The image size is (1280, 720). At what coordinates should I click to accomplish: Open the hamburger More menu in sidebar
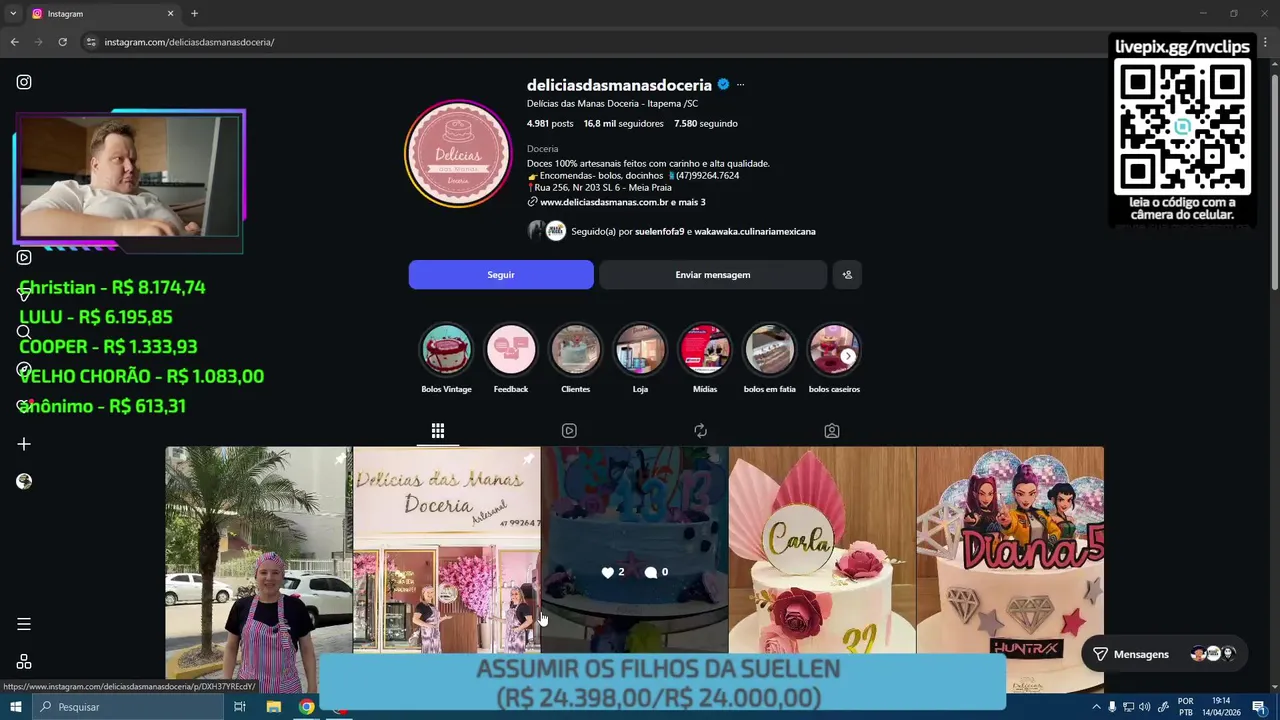[x=24, y=624]
